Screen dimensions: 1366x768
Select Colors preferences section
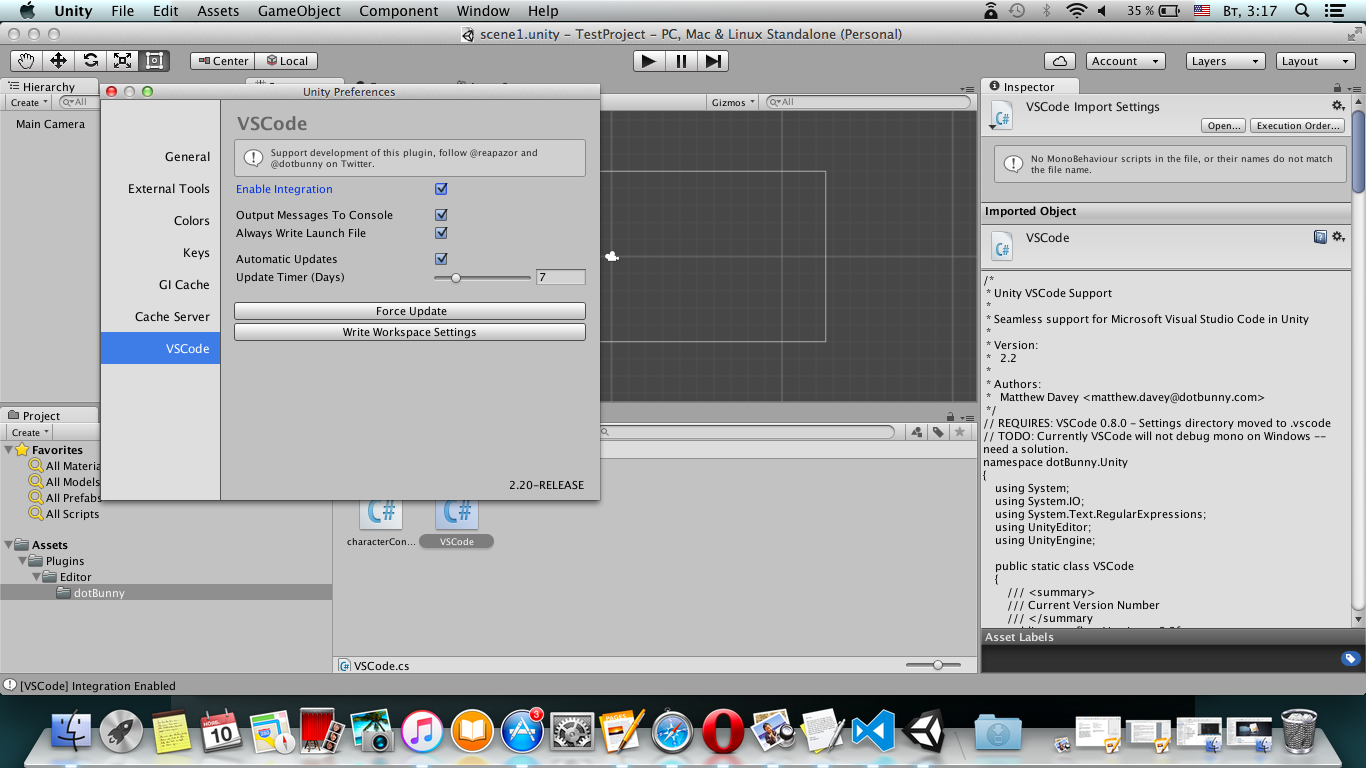coord(160,221)
